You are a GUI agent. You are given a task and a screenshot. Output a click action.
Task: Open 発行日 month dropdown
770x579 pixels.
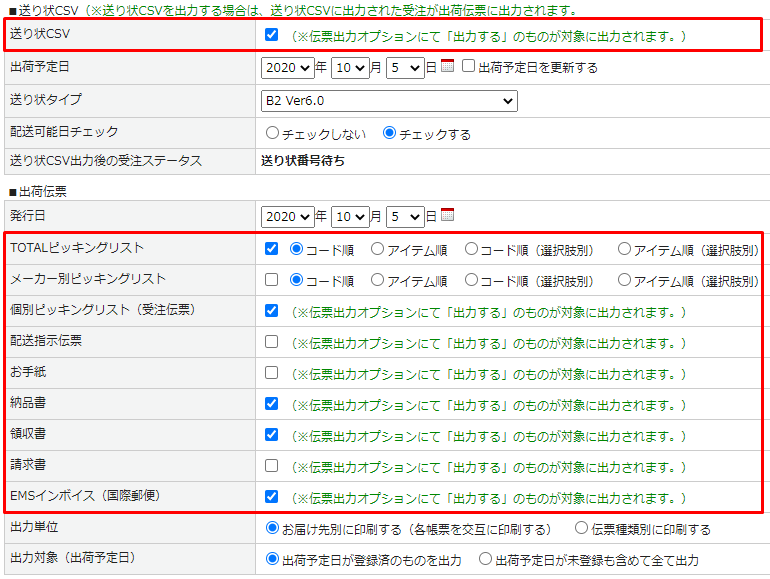click(350, 216)
